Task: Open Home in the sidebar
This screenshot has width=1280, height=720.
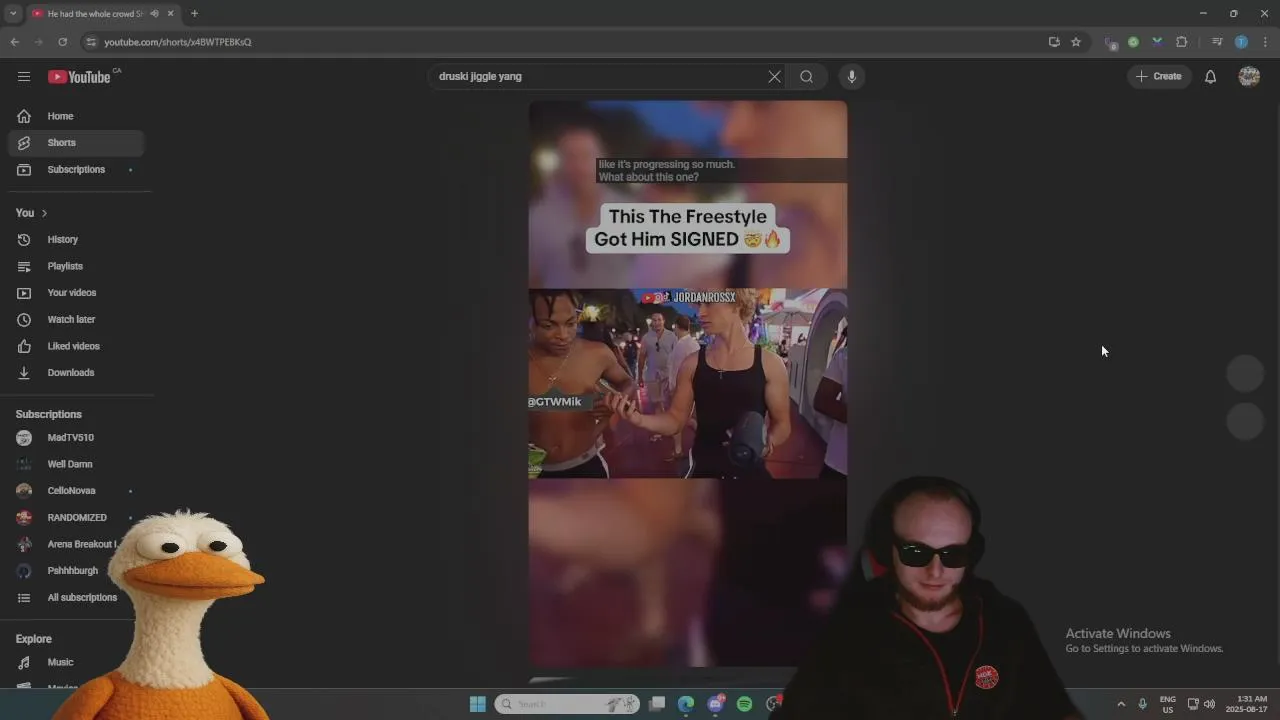Action: (x=76, y=116)
